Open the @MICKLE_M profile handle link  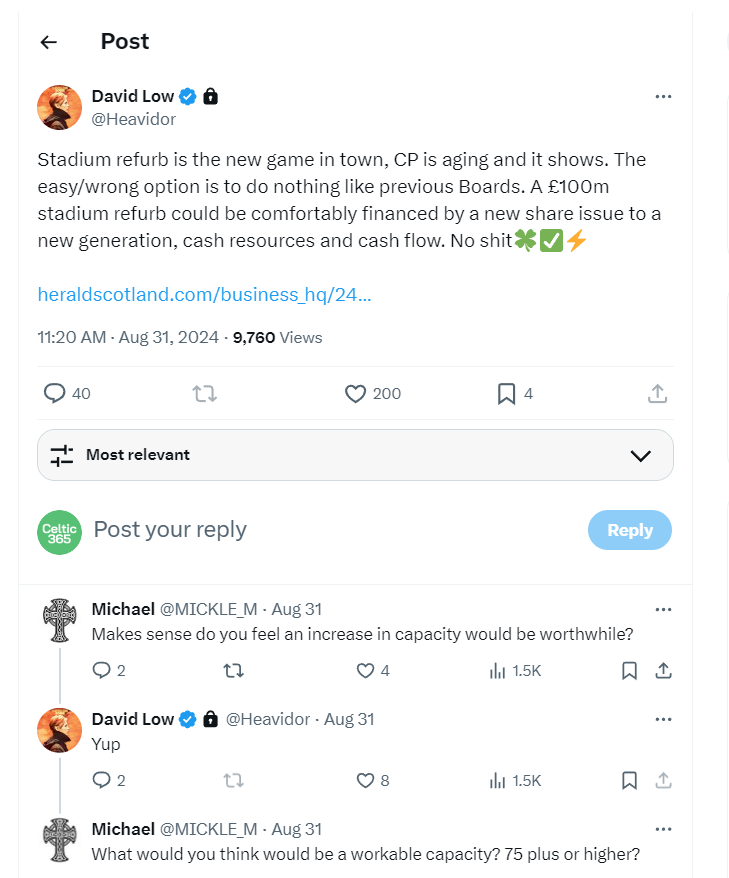[x=209, y=609]
